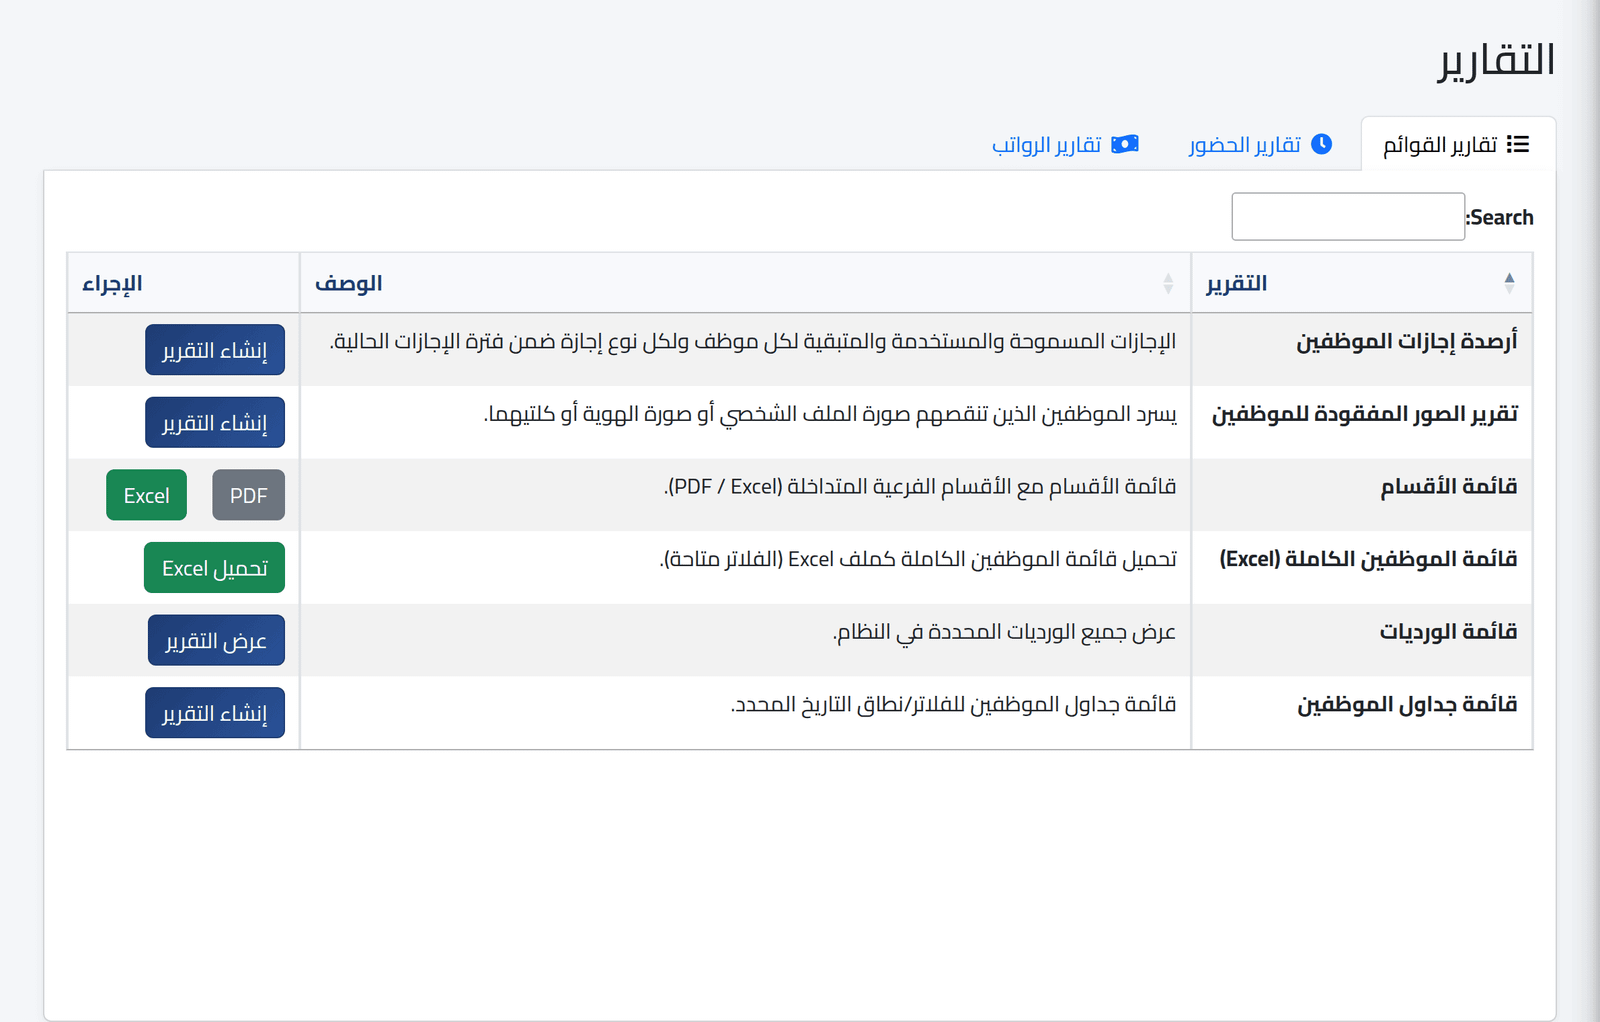
Task: Download قائمة الأقسام as PDF
Action: (x=248, y=495)
